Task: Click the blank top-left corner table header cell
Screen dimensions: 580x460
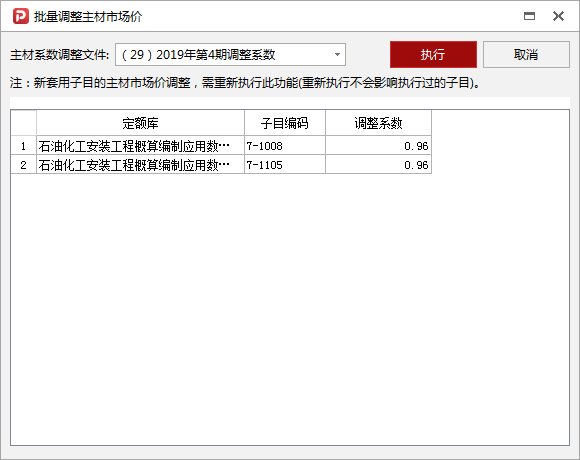Action: (x=24, y=123)
